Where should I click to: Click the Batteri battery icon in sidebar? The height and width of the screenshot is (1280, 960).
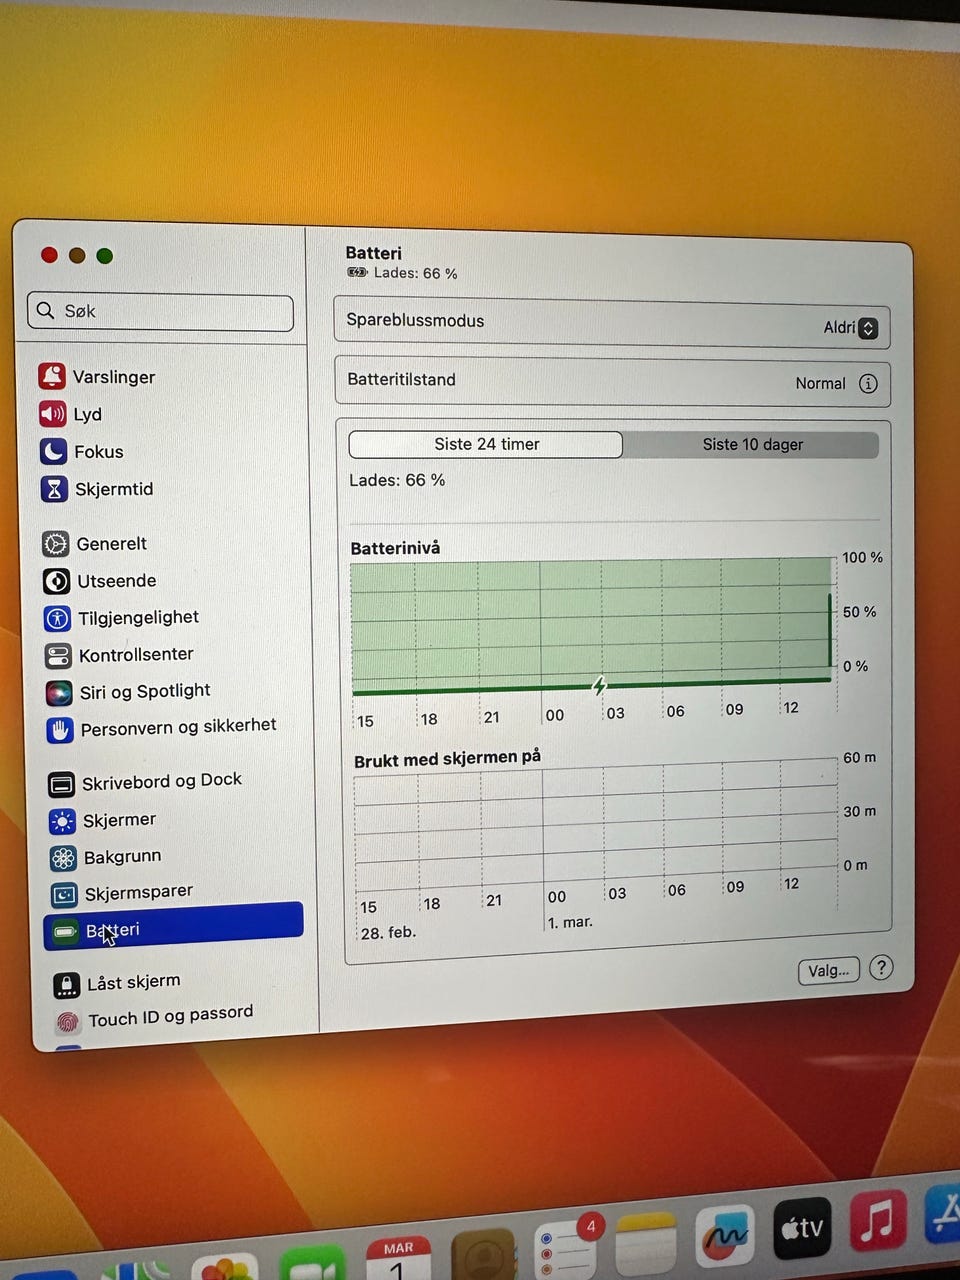(65, 932)
